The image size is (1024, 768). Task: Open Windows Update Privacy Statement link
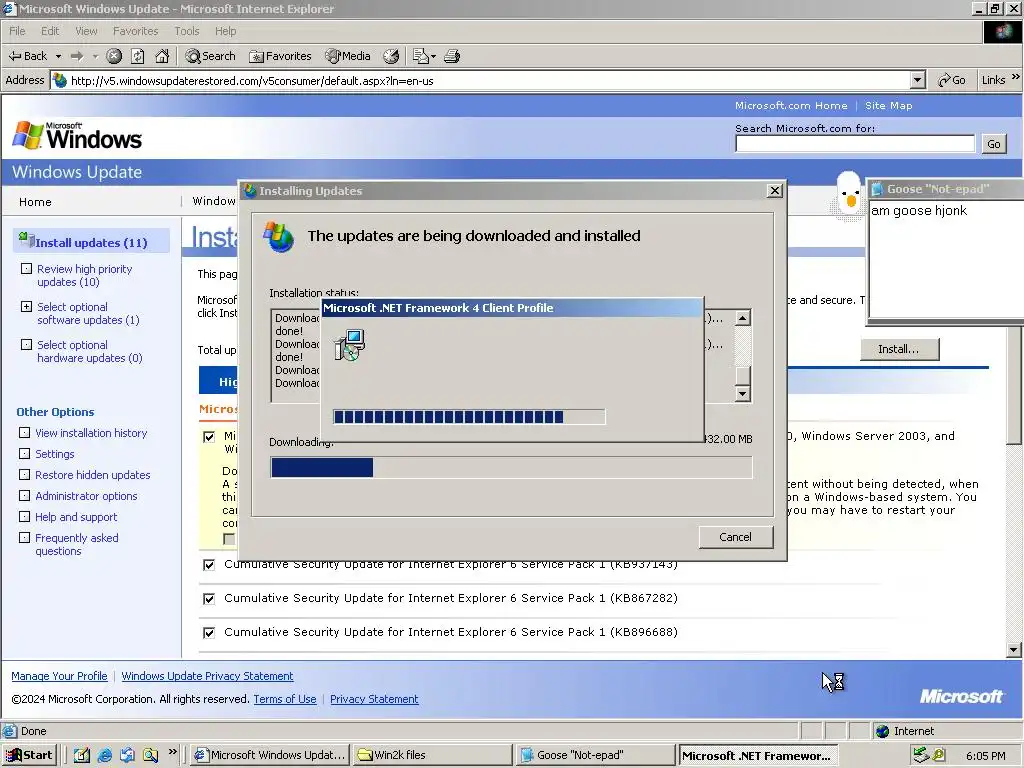[207, 676]
